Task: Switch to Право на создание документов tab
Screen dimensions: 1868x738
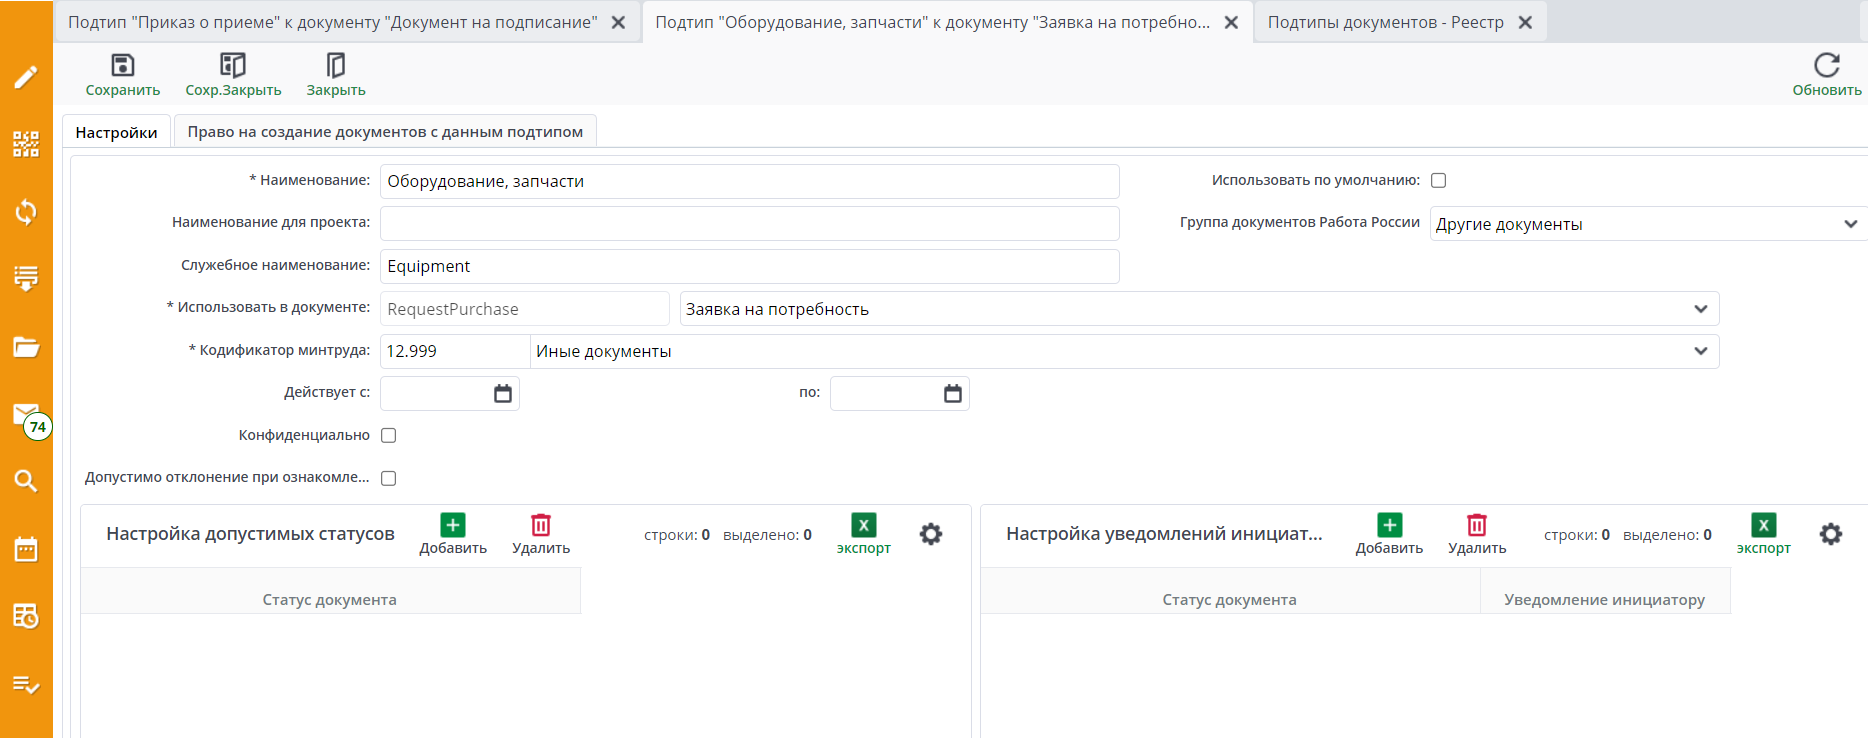Action: [385, 132]
